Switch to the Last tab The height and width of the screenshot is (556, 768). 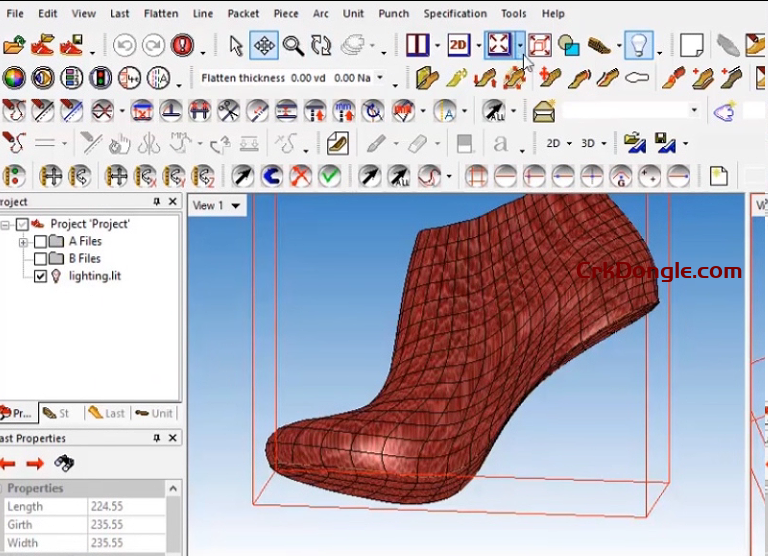(x=106, y=413)
